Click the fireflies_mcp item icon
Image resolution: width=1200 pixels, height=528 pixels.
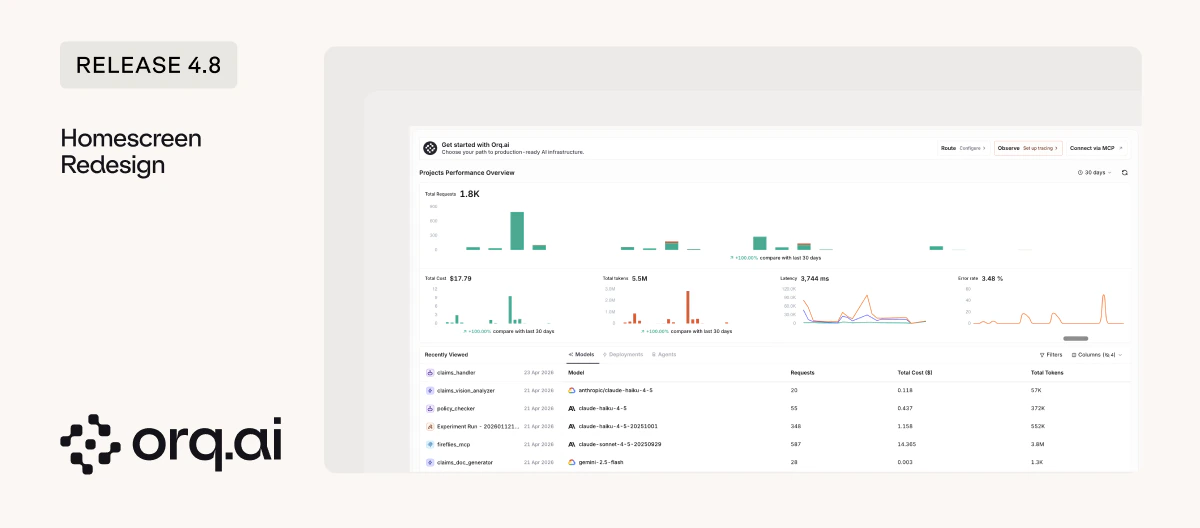click(x=430, y=444)
